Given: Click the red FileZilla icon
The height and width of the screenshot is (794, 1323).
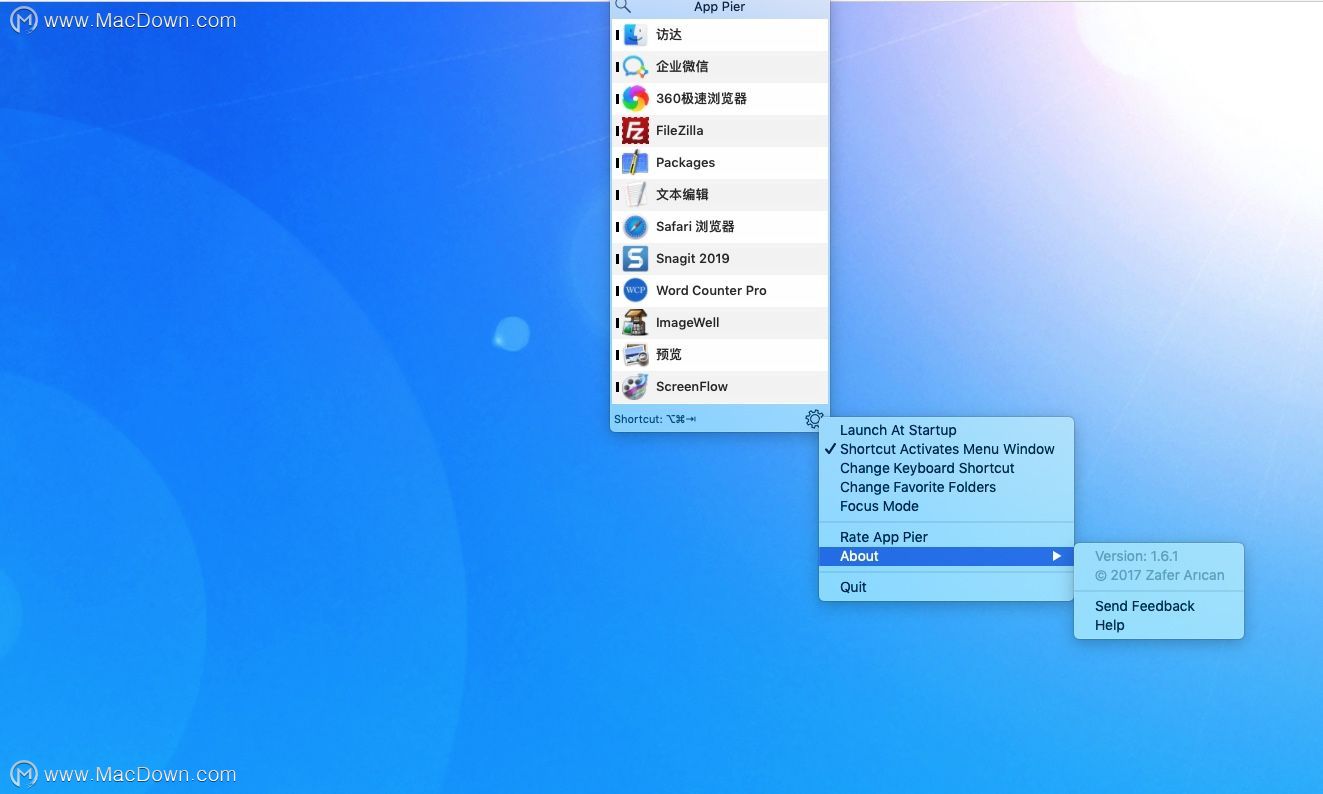Looking at the screenshot, I should click(x=635, y=131).
